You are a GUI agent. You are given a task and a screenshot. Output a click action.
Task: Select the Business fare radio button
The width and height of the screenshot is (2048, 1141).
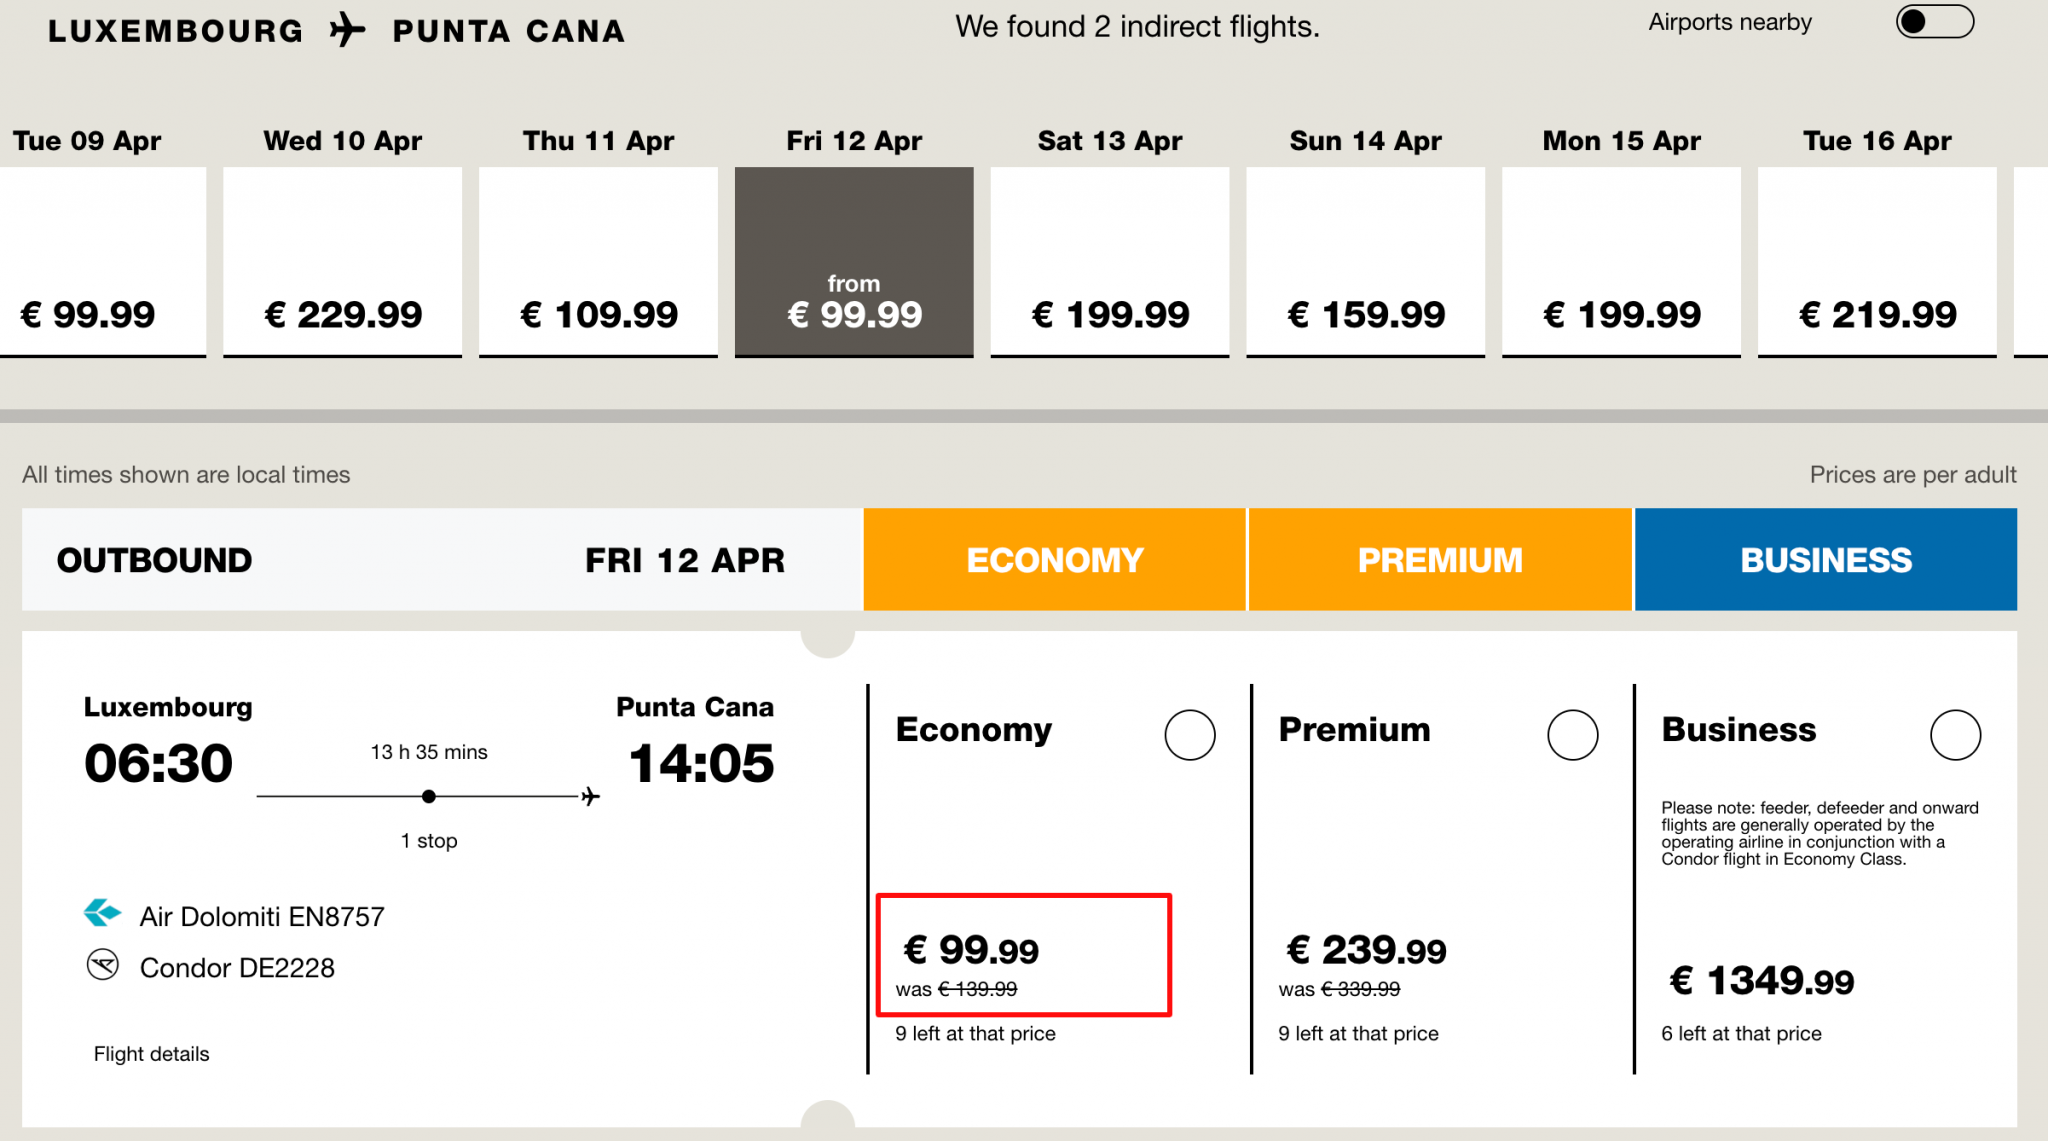point(1955,735)
